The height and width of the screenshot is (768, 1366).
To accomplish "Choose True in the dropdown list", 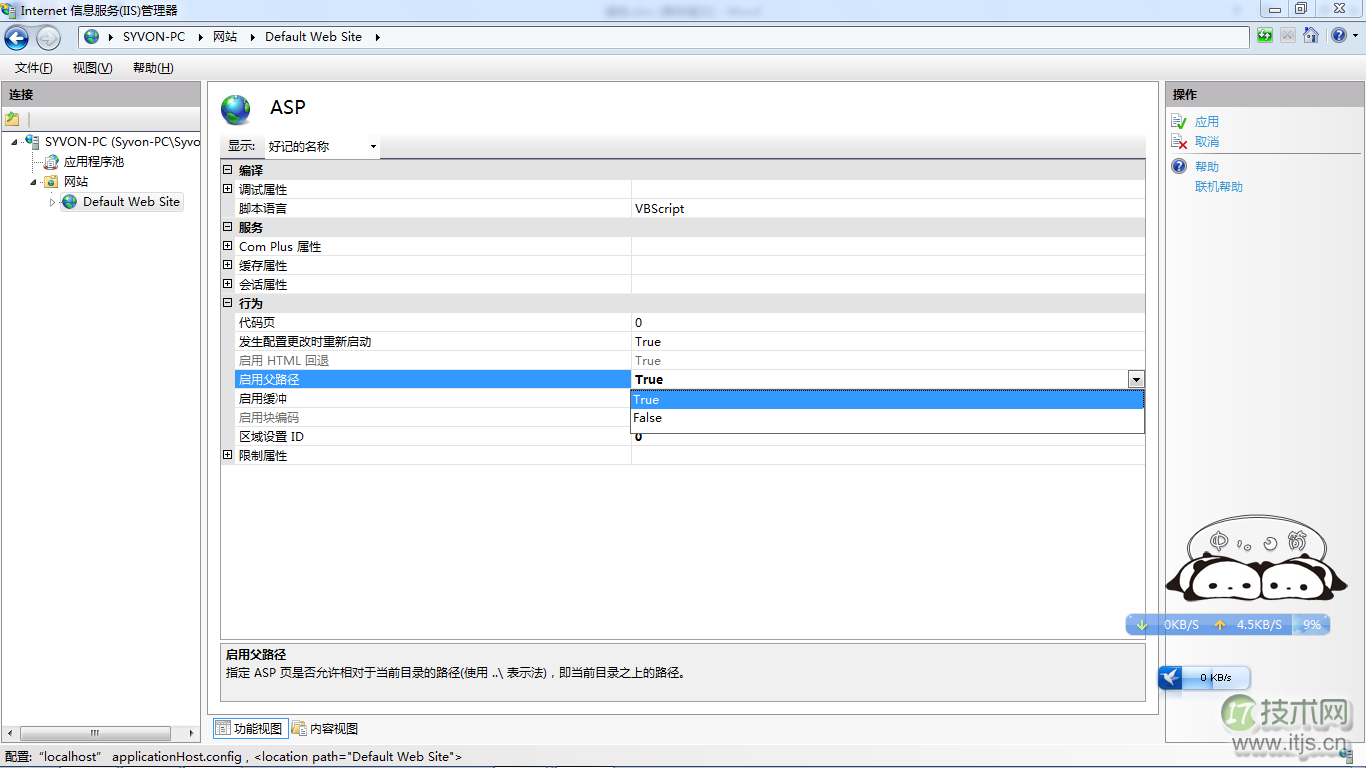I will coord(887,400).
